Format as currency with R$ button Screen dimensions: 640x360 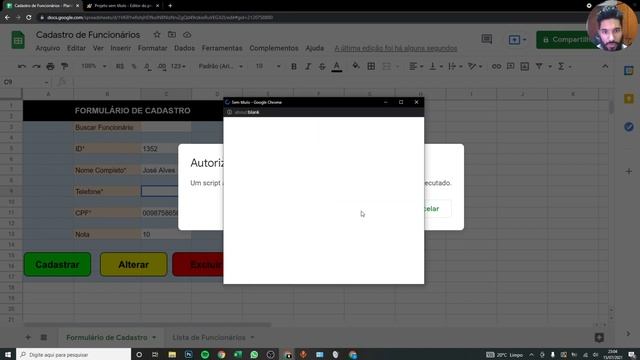(120, 66)
